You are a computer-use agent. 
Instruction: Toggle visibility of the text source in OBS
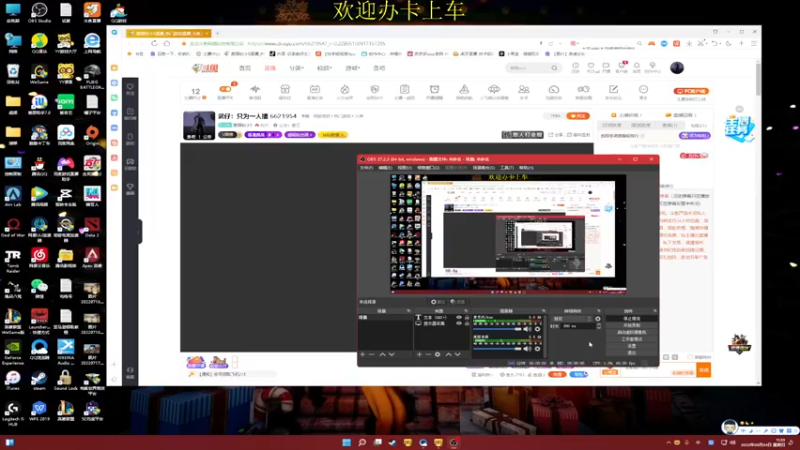pos(459,317)
